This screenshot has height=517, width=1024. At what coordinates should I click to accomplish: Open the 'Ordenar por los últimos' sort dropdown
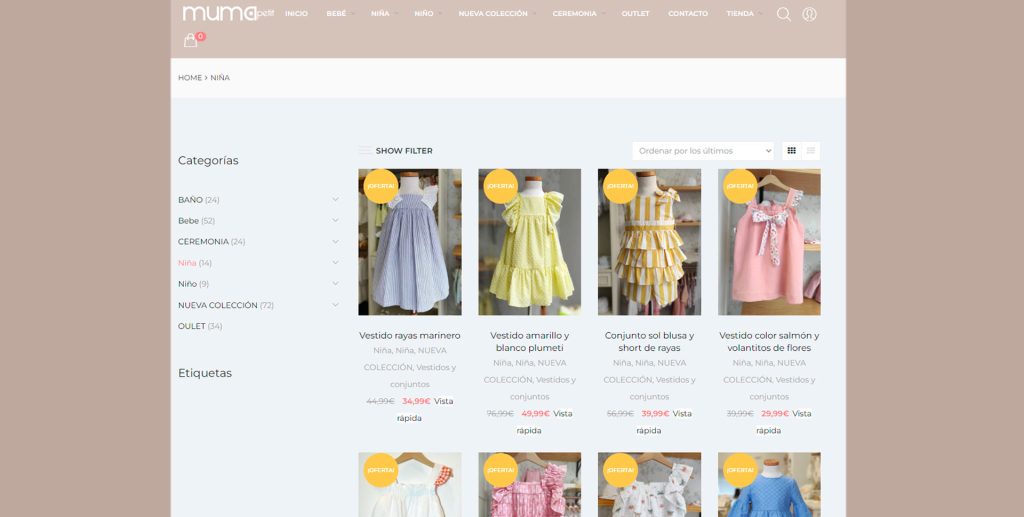coord(703,151)
